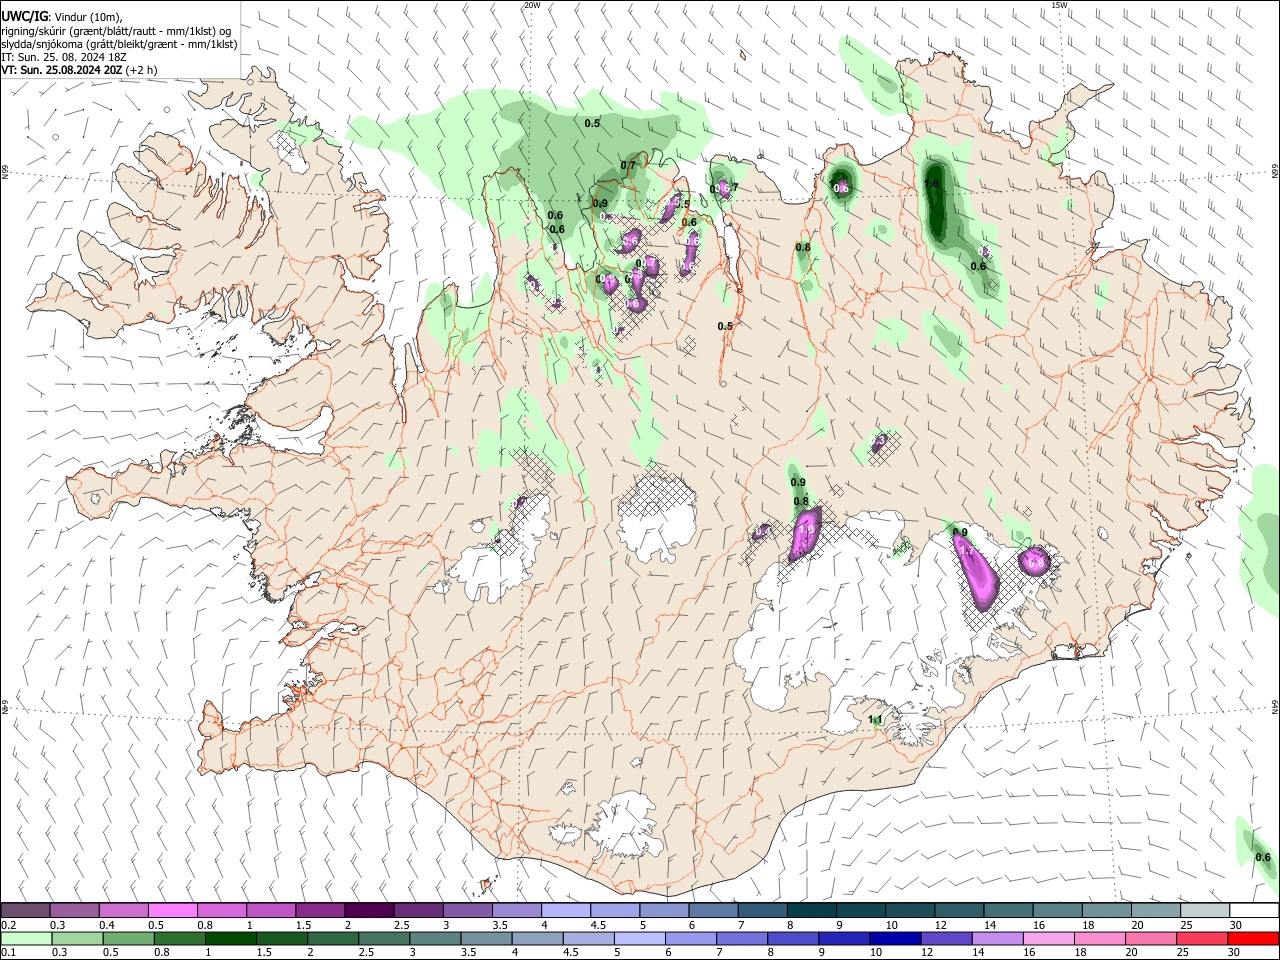Viewport: 1280px width, 960px height.
Task: Select the bright pink 0.5 swatch, upper legend row
Action: [172, 911]
